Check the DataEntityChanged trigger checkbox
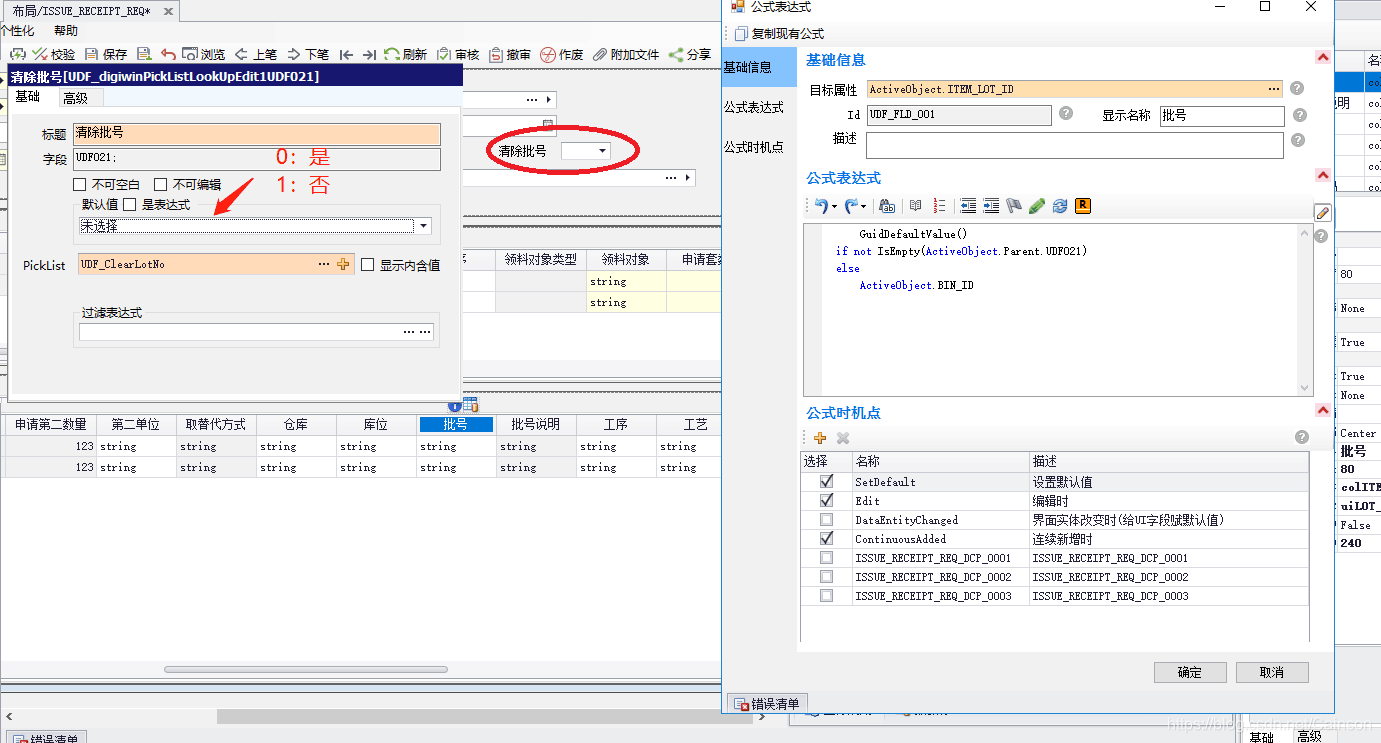Image resolution: width=1381 pixels, height=743 pixels. (826, 520)
